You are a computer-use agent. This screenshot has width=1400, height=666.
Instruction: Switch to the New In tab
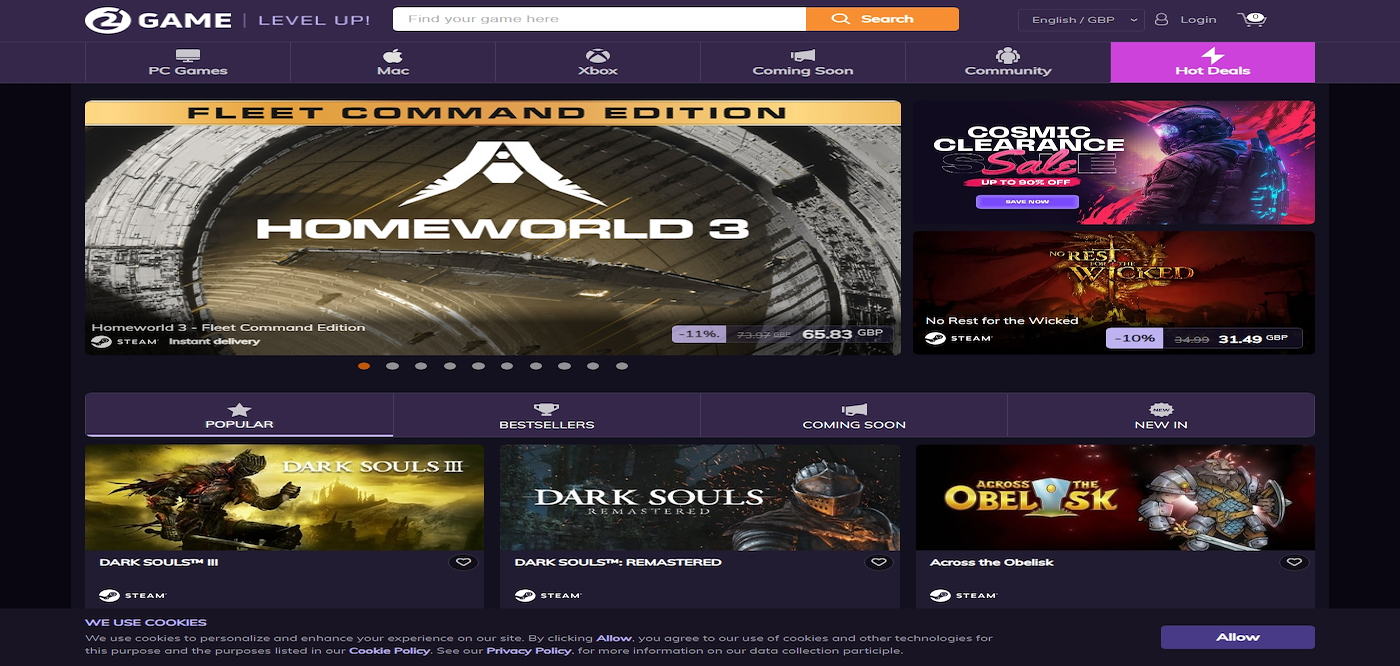(x=1161, y=415)
